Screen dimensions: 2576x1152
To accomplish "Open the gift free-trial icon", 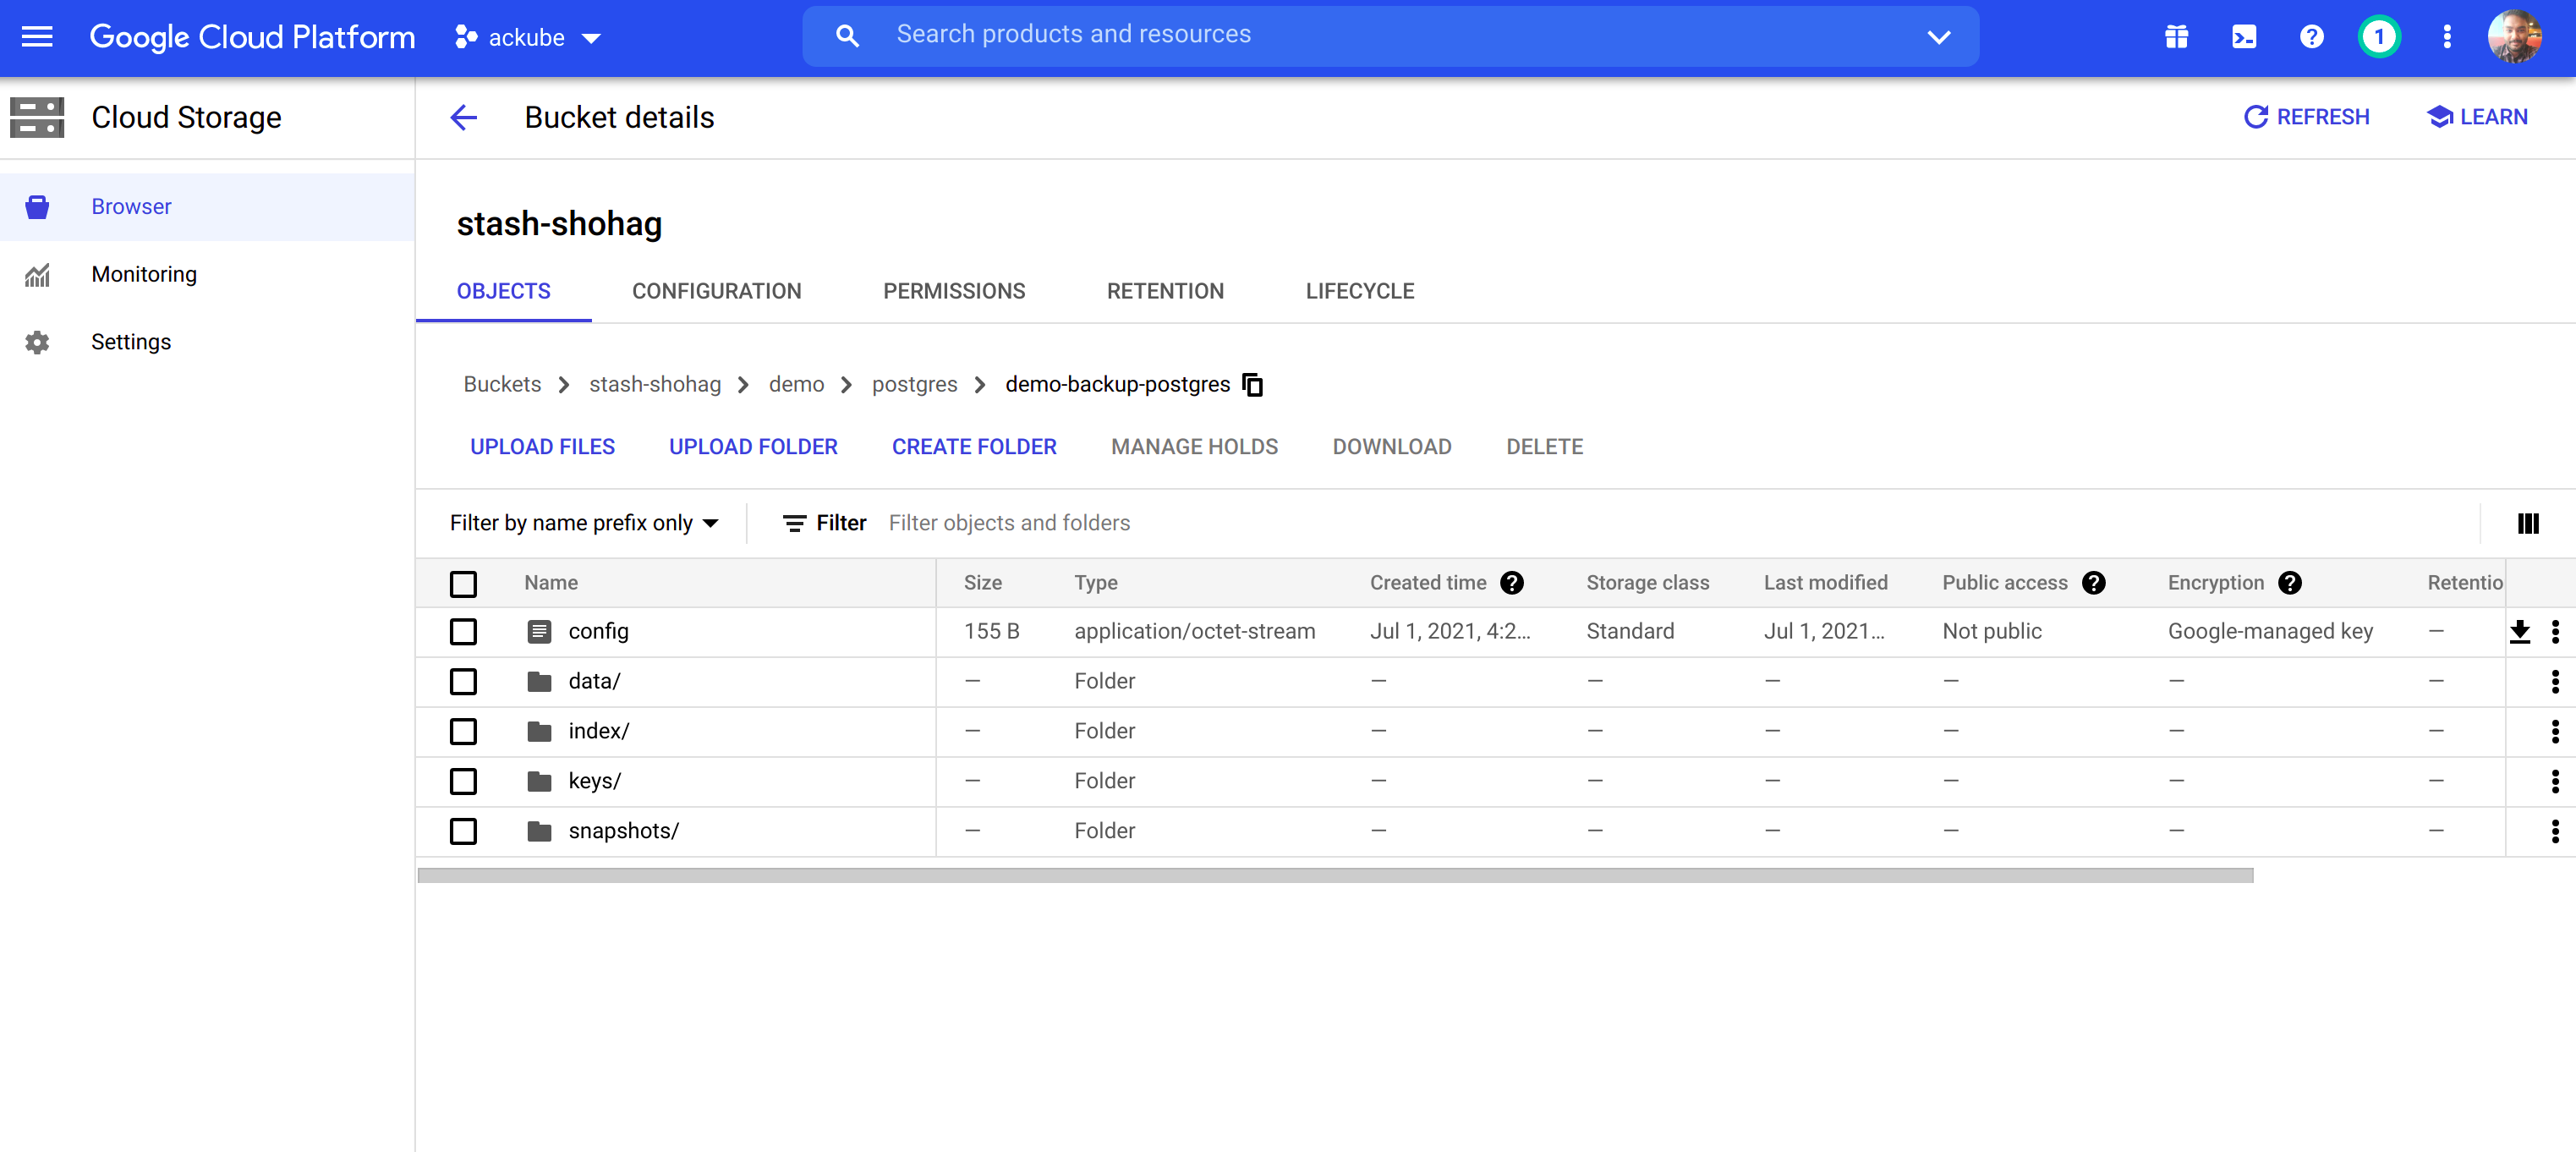I will coord(2176,37).
